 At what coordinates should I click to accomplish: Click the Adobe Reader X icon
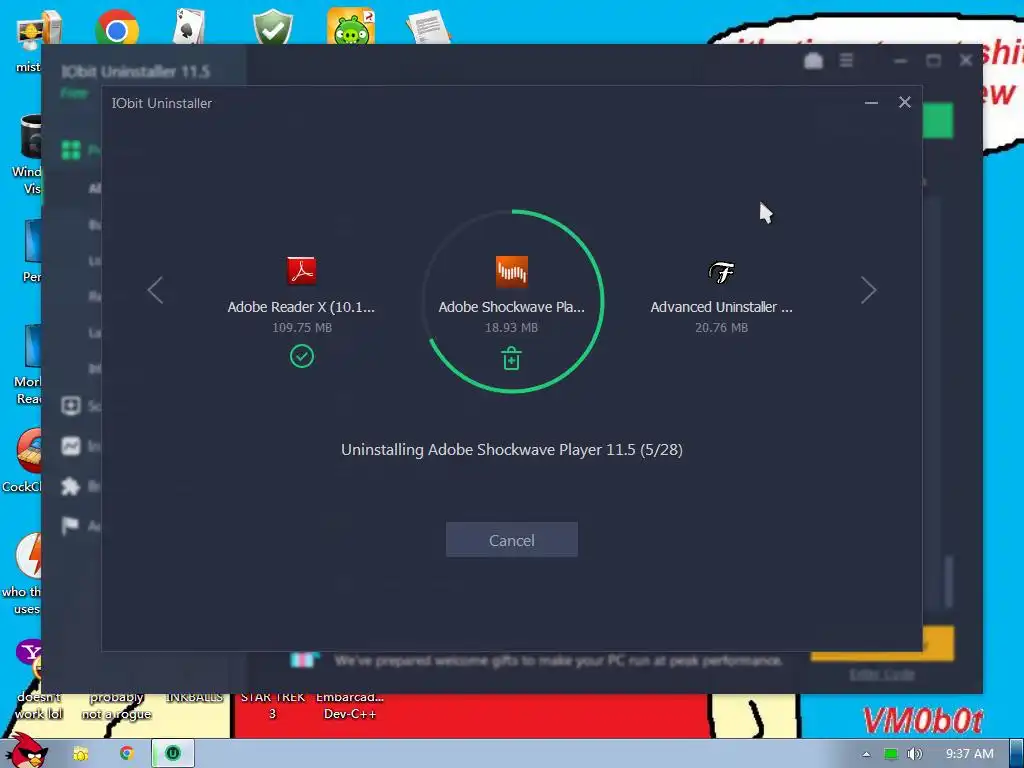302,270
